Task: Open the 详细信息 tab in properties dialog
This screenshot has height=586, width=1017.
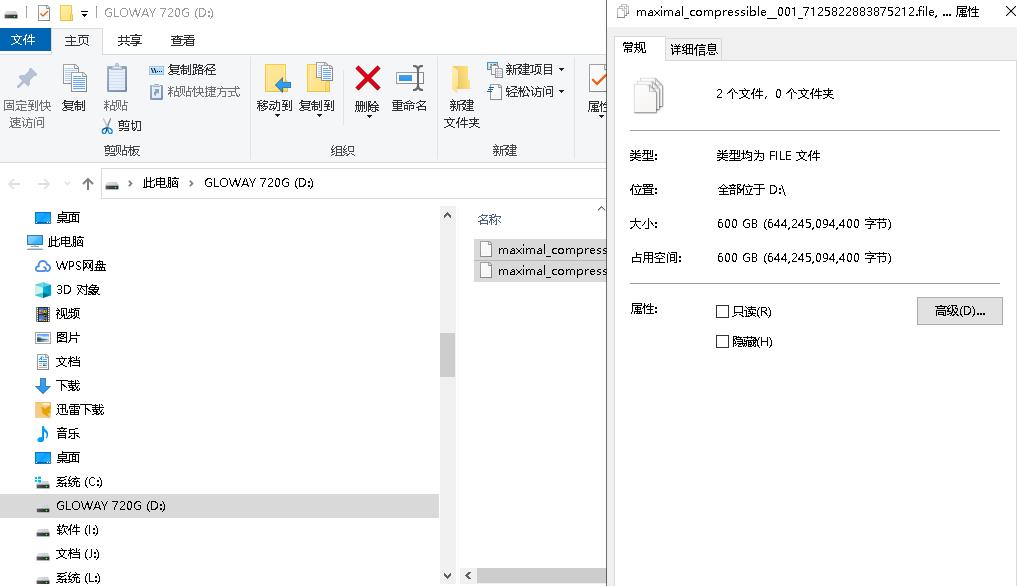Action: point(693,49)
